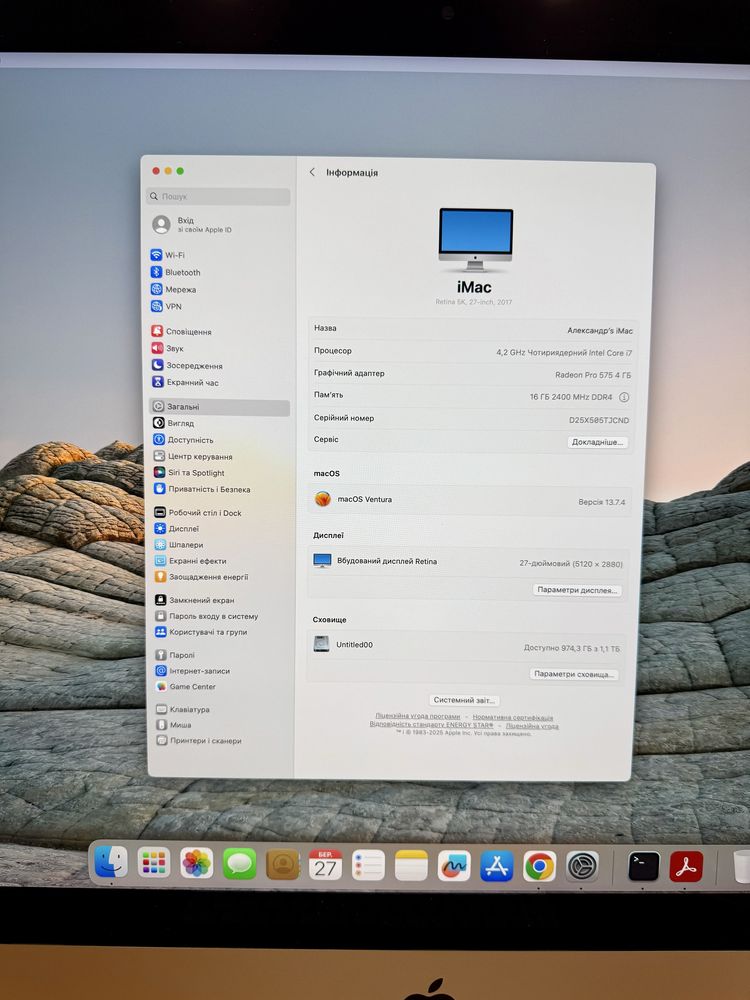Open Параметри дисплея button
The image size is (750, 1000).
(577, 590)
